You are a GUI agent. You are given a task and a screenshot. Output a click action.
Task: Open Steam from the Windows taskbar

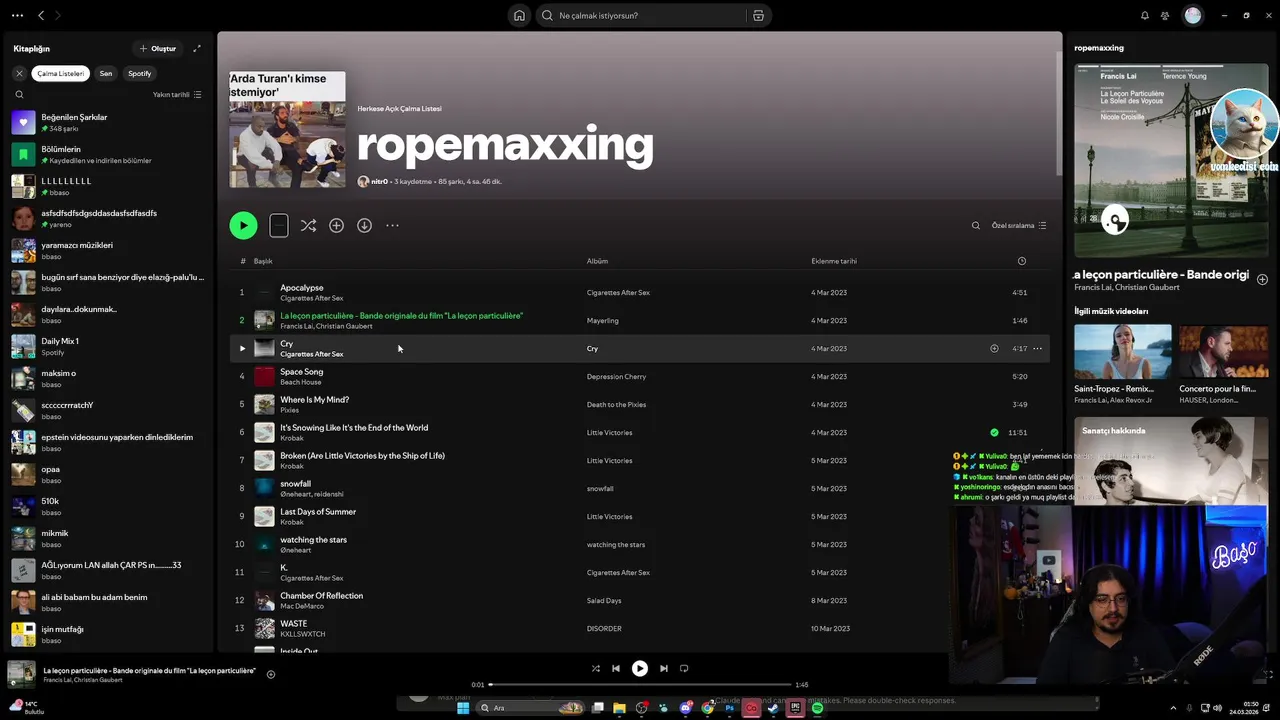click(773, 708)
